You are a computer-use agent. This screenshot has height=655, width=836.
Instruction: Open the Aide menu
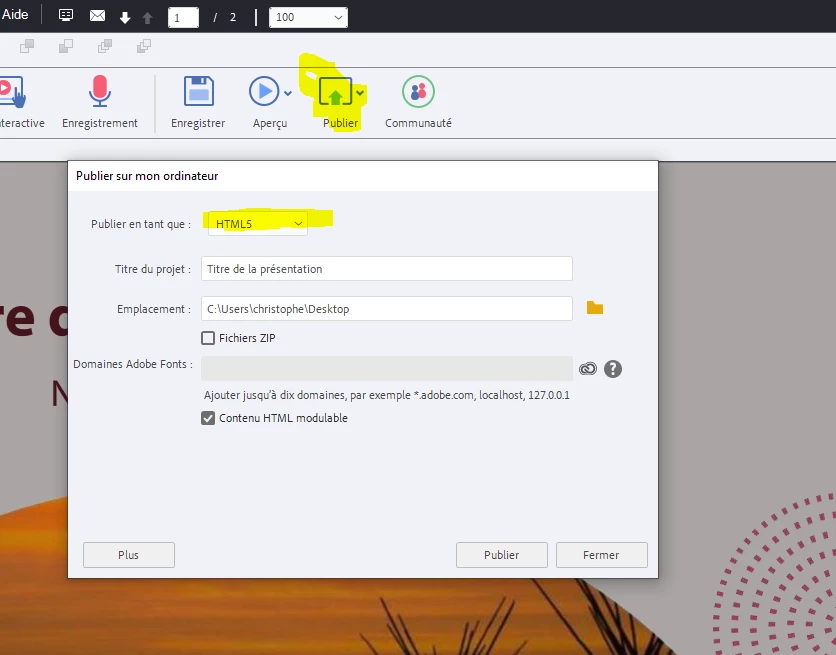click(15, 14)
